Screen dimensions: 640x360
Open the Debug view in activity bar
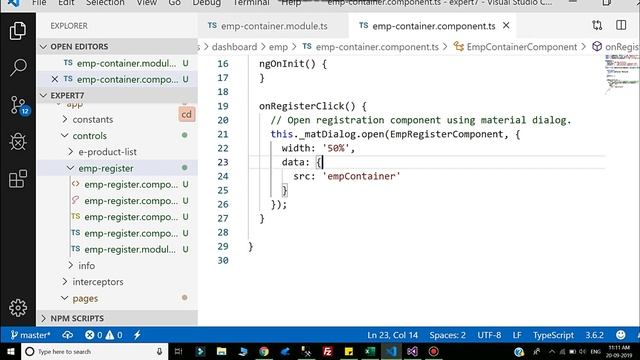tap(18, 142)
